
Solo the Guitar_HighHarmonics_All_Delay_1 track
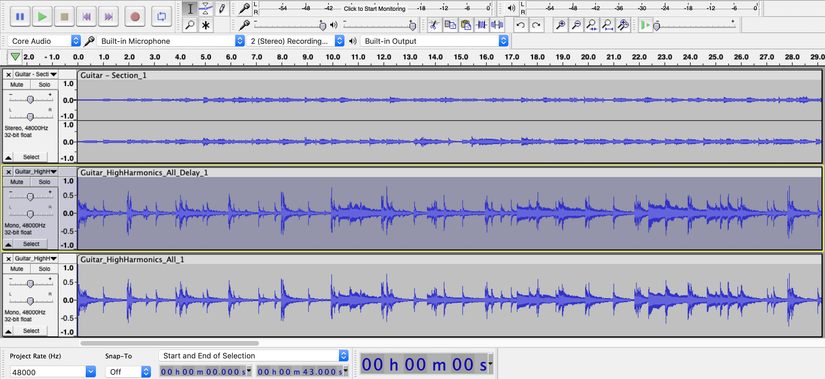(x=44, y=182)
